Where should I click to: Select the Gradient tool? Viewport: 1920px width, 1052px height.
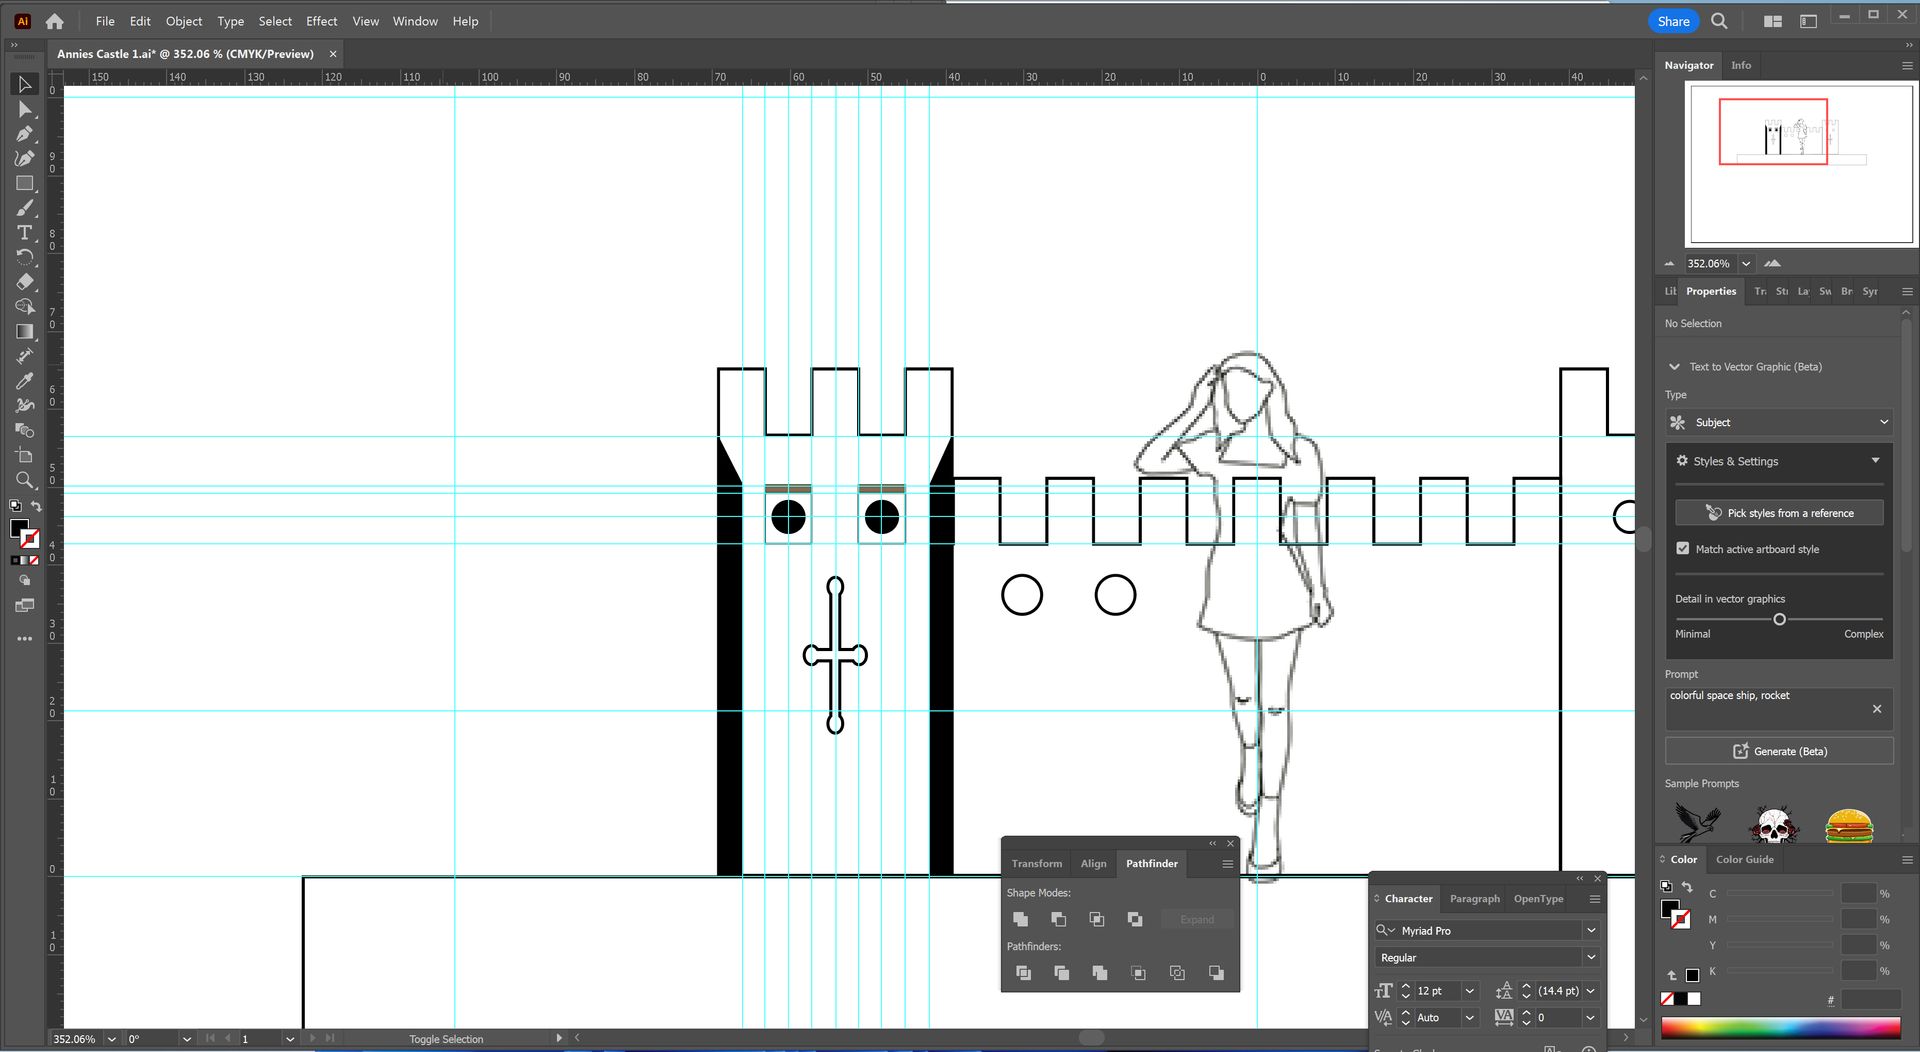25,331
